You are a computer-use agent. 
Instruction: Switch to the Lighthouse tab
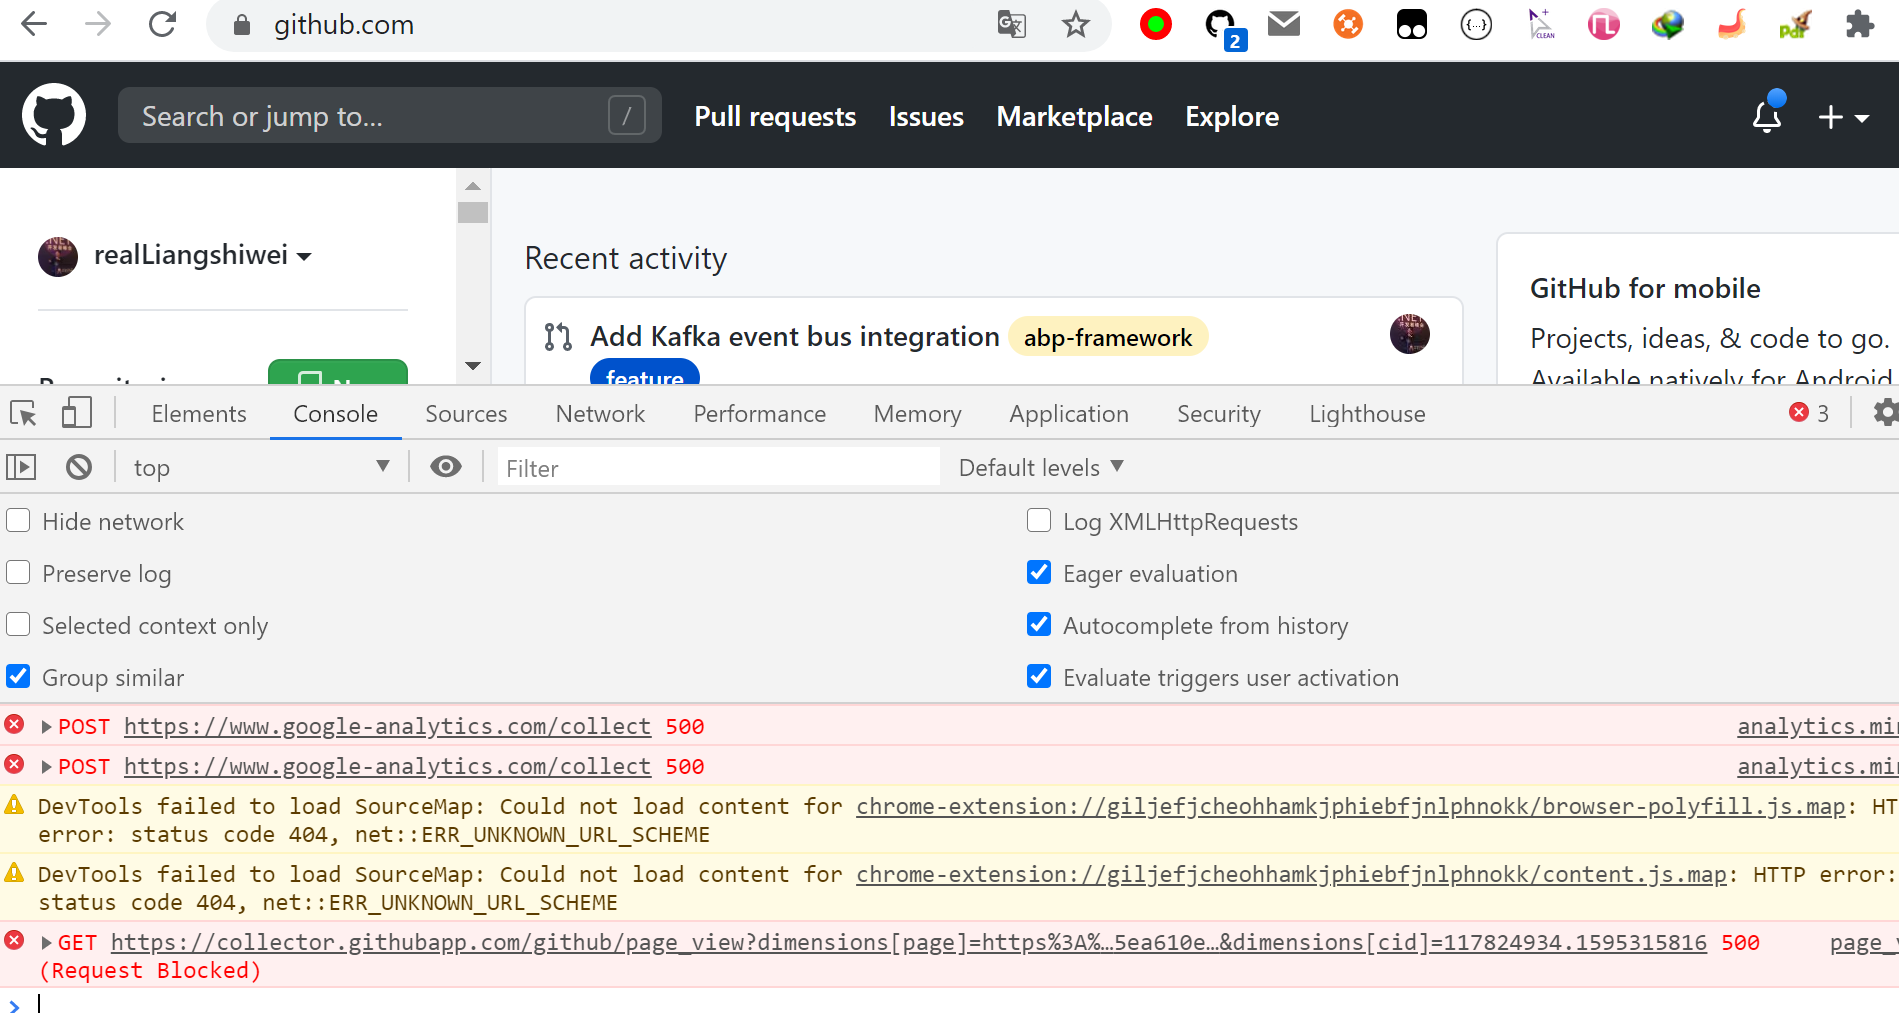(1367, 414)
